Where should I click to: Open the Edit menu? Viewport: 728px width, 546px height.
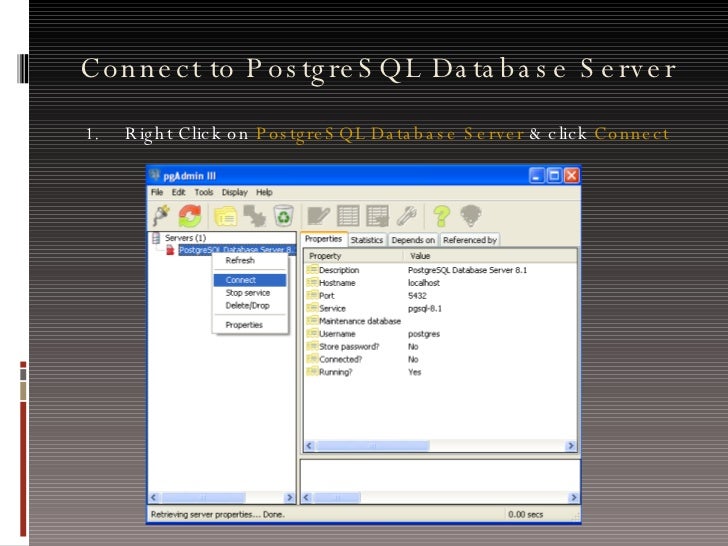[x=178, y=192]
